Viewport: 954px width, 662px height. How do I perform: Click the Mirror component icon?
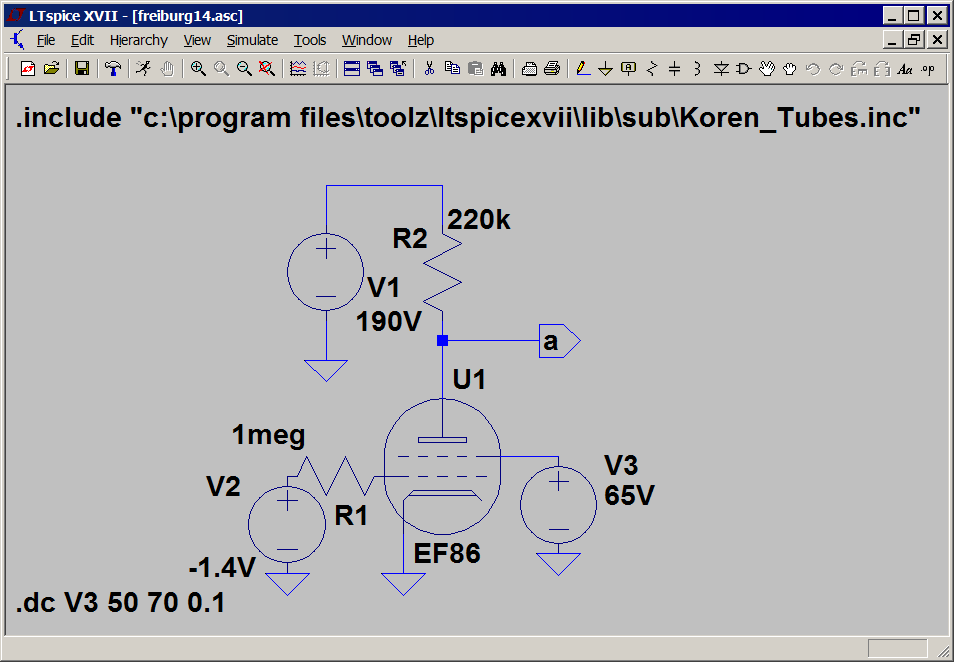pos(882,69)
